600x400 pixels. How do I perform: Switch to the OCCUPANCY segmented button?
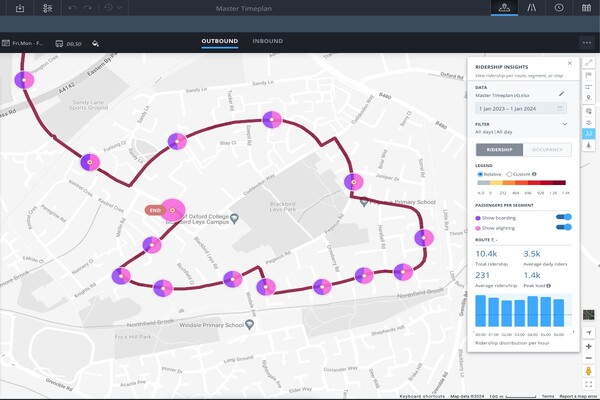click(547, 150)
